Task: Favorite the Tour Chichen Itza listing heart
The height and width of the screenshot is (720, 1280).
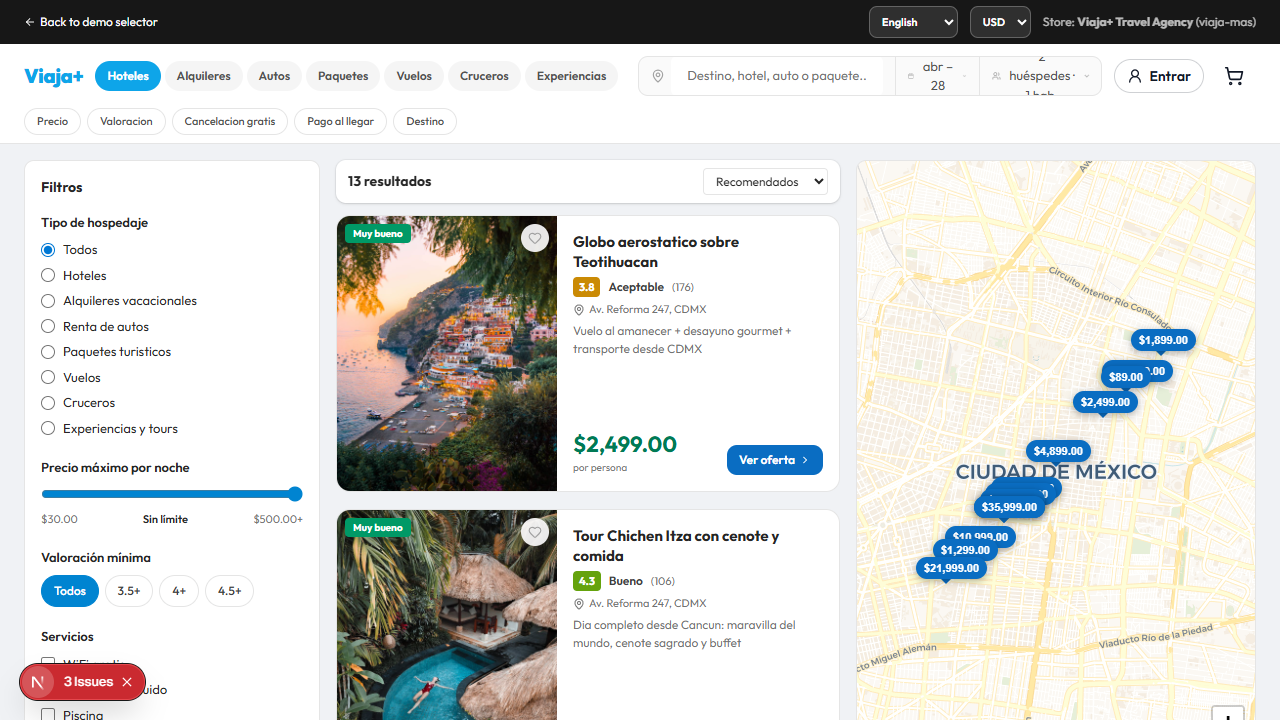Action: point(535,532)
